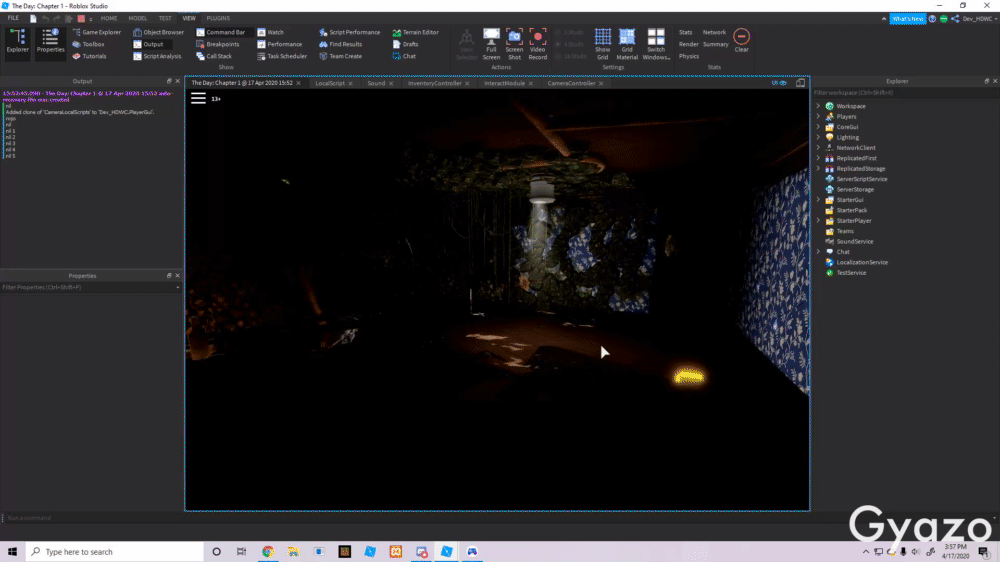The image size is (1000, 562).
Task: Open the InventoryController script tab
Action: [x=434, y=84]
